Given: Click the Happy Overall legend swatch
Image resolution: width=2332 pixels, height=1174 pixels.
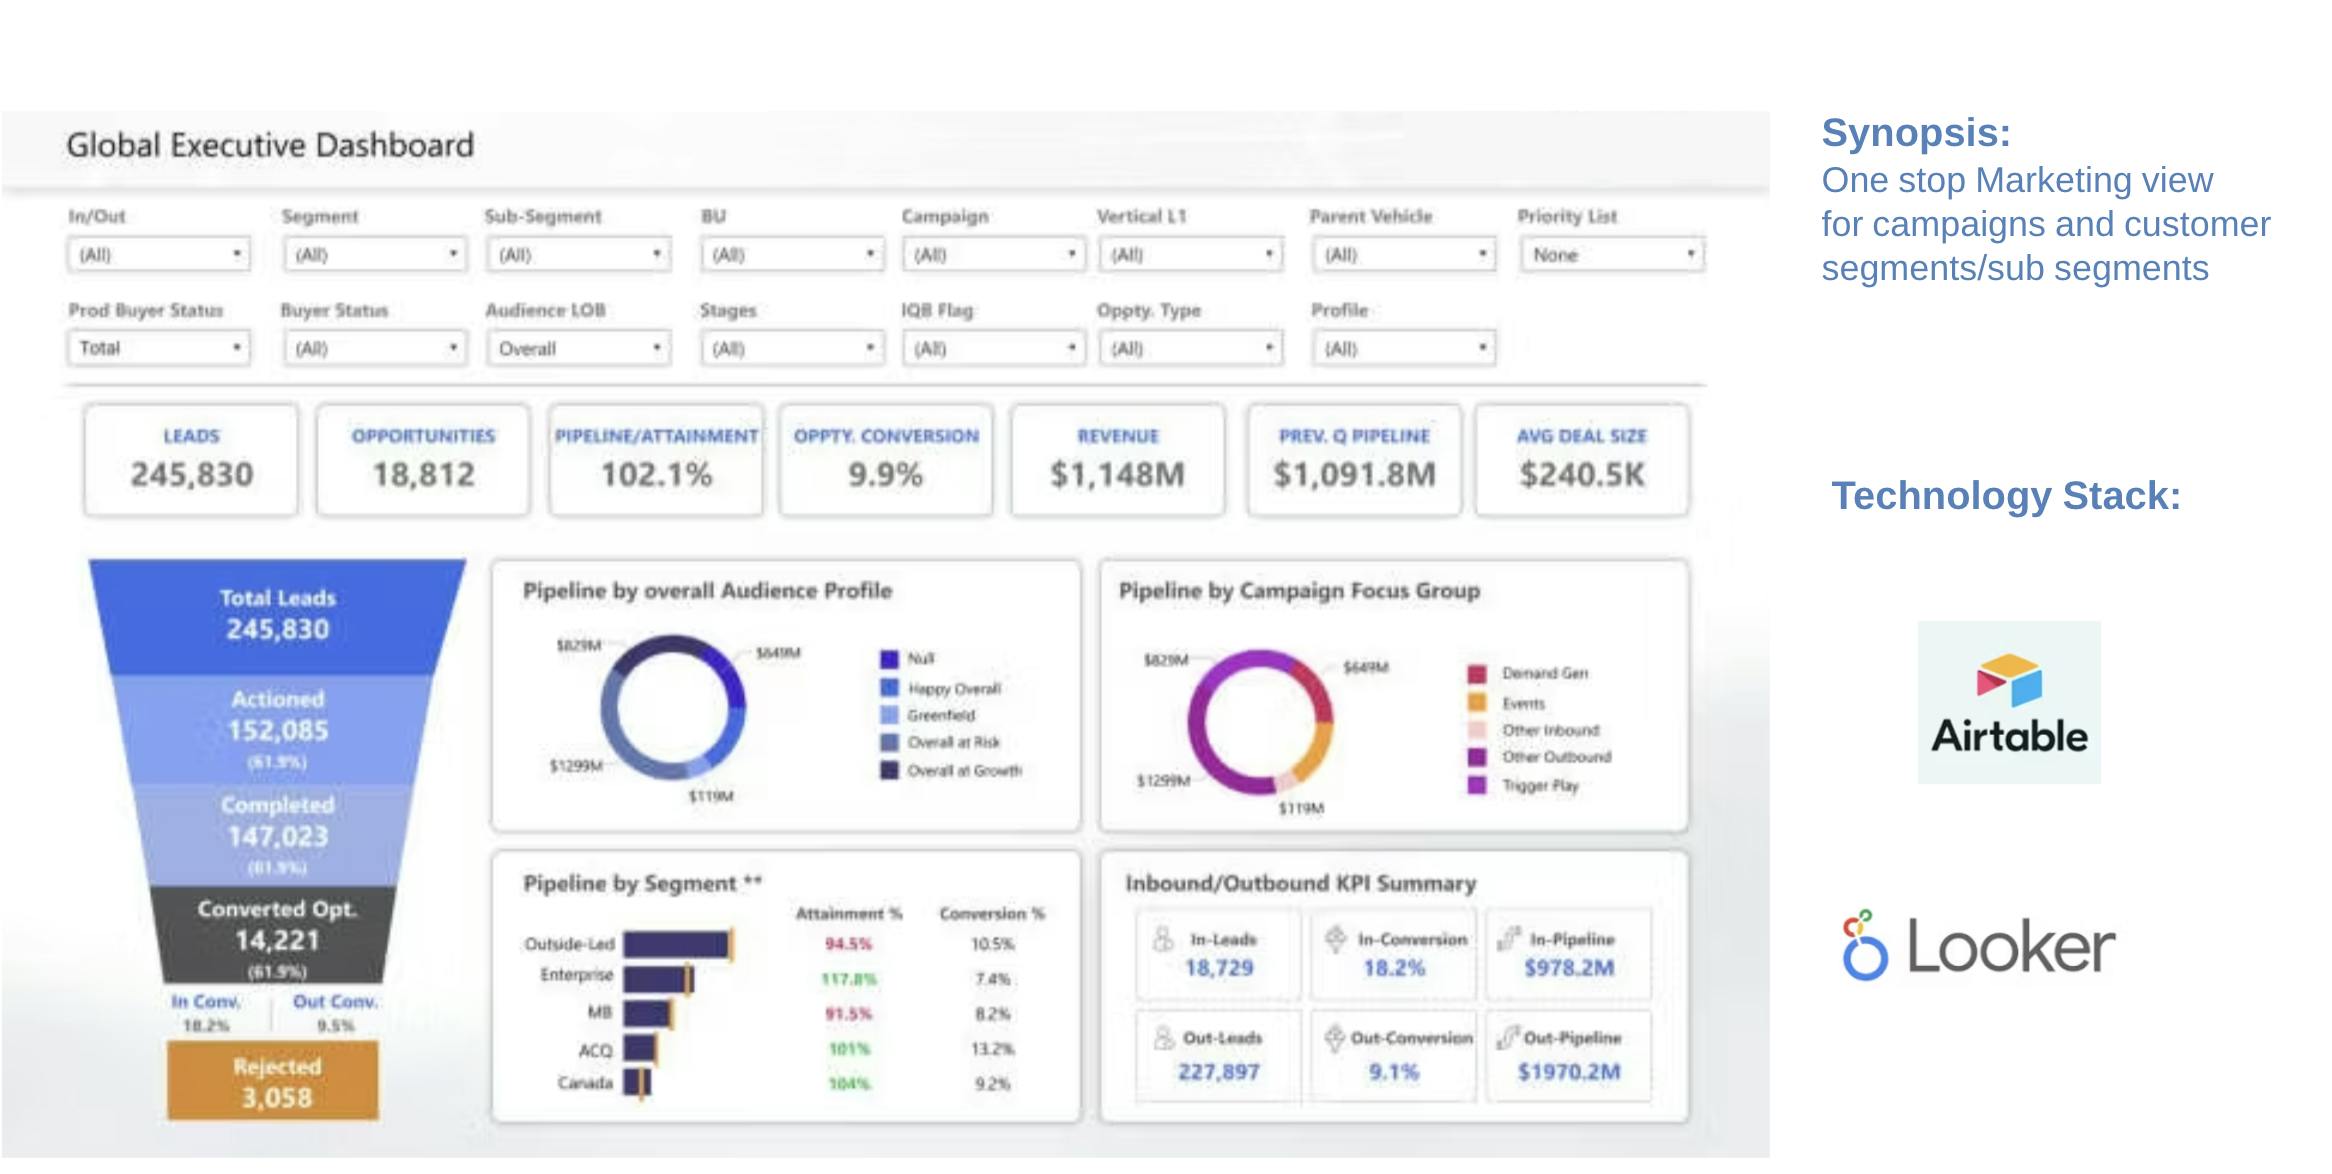Looking at the screenshot, I should (x=889, y=688).
